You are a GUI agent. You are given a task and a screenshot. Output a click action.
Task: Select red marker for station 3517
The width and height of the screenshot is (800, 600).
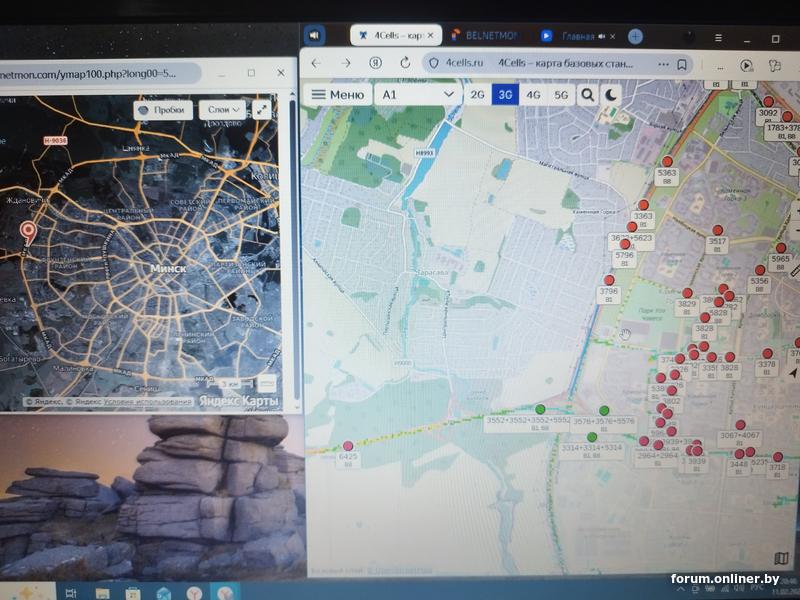pyautogui.click(x=717, y=230)
